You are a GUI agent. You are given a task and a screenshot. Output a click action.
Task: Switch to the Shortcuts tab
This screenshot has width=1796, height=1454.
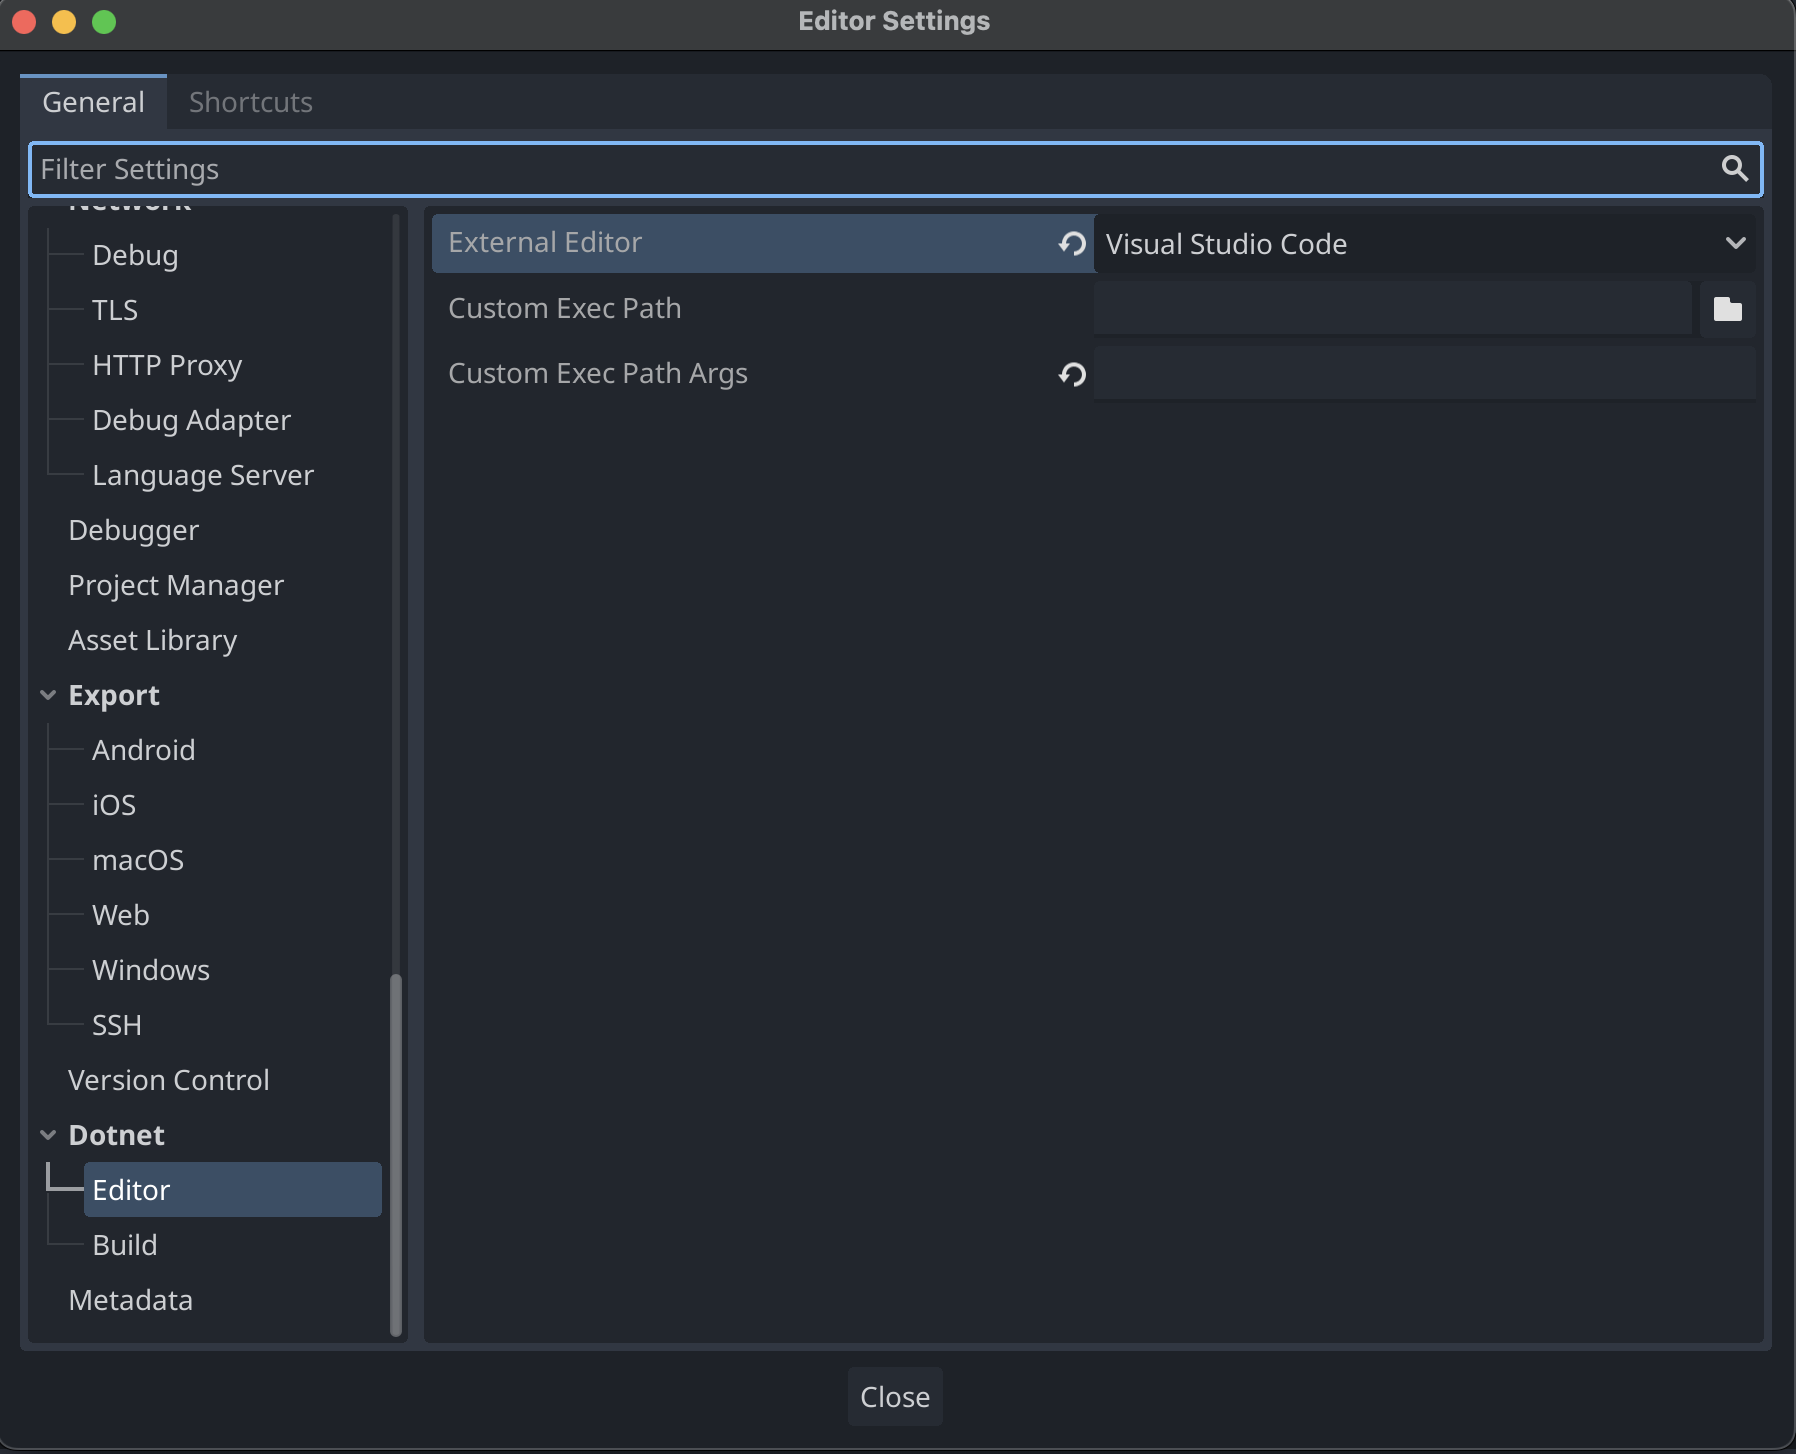(x=250, y=102)
